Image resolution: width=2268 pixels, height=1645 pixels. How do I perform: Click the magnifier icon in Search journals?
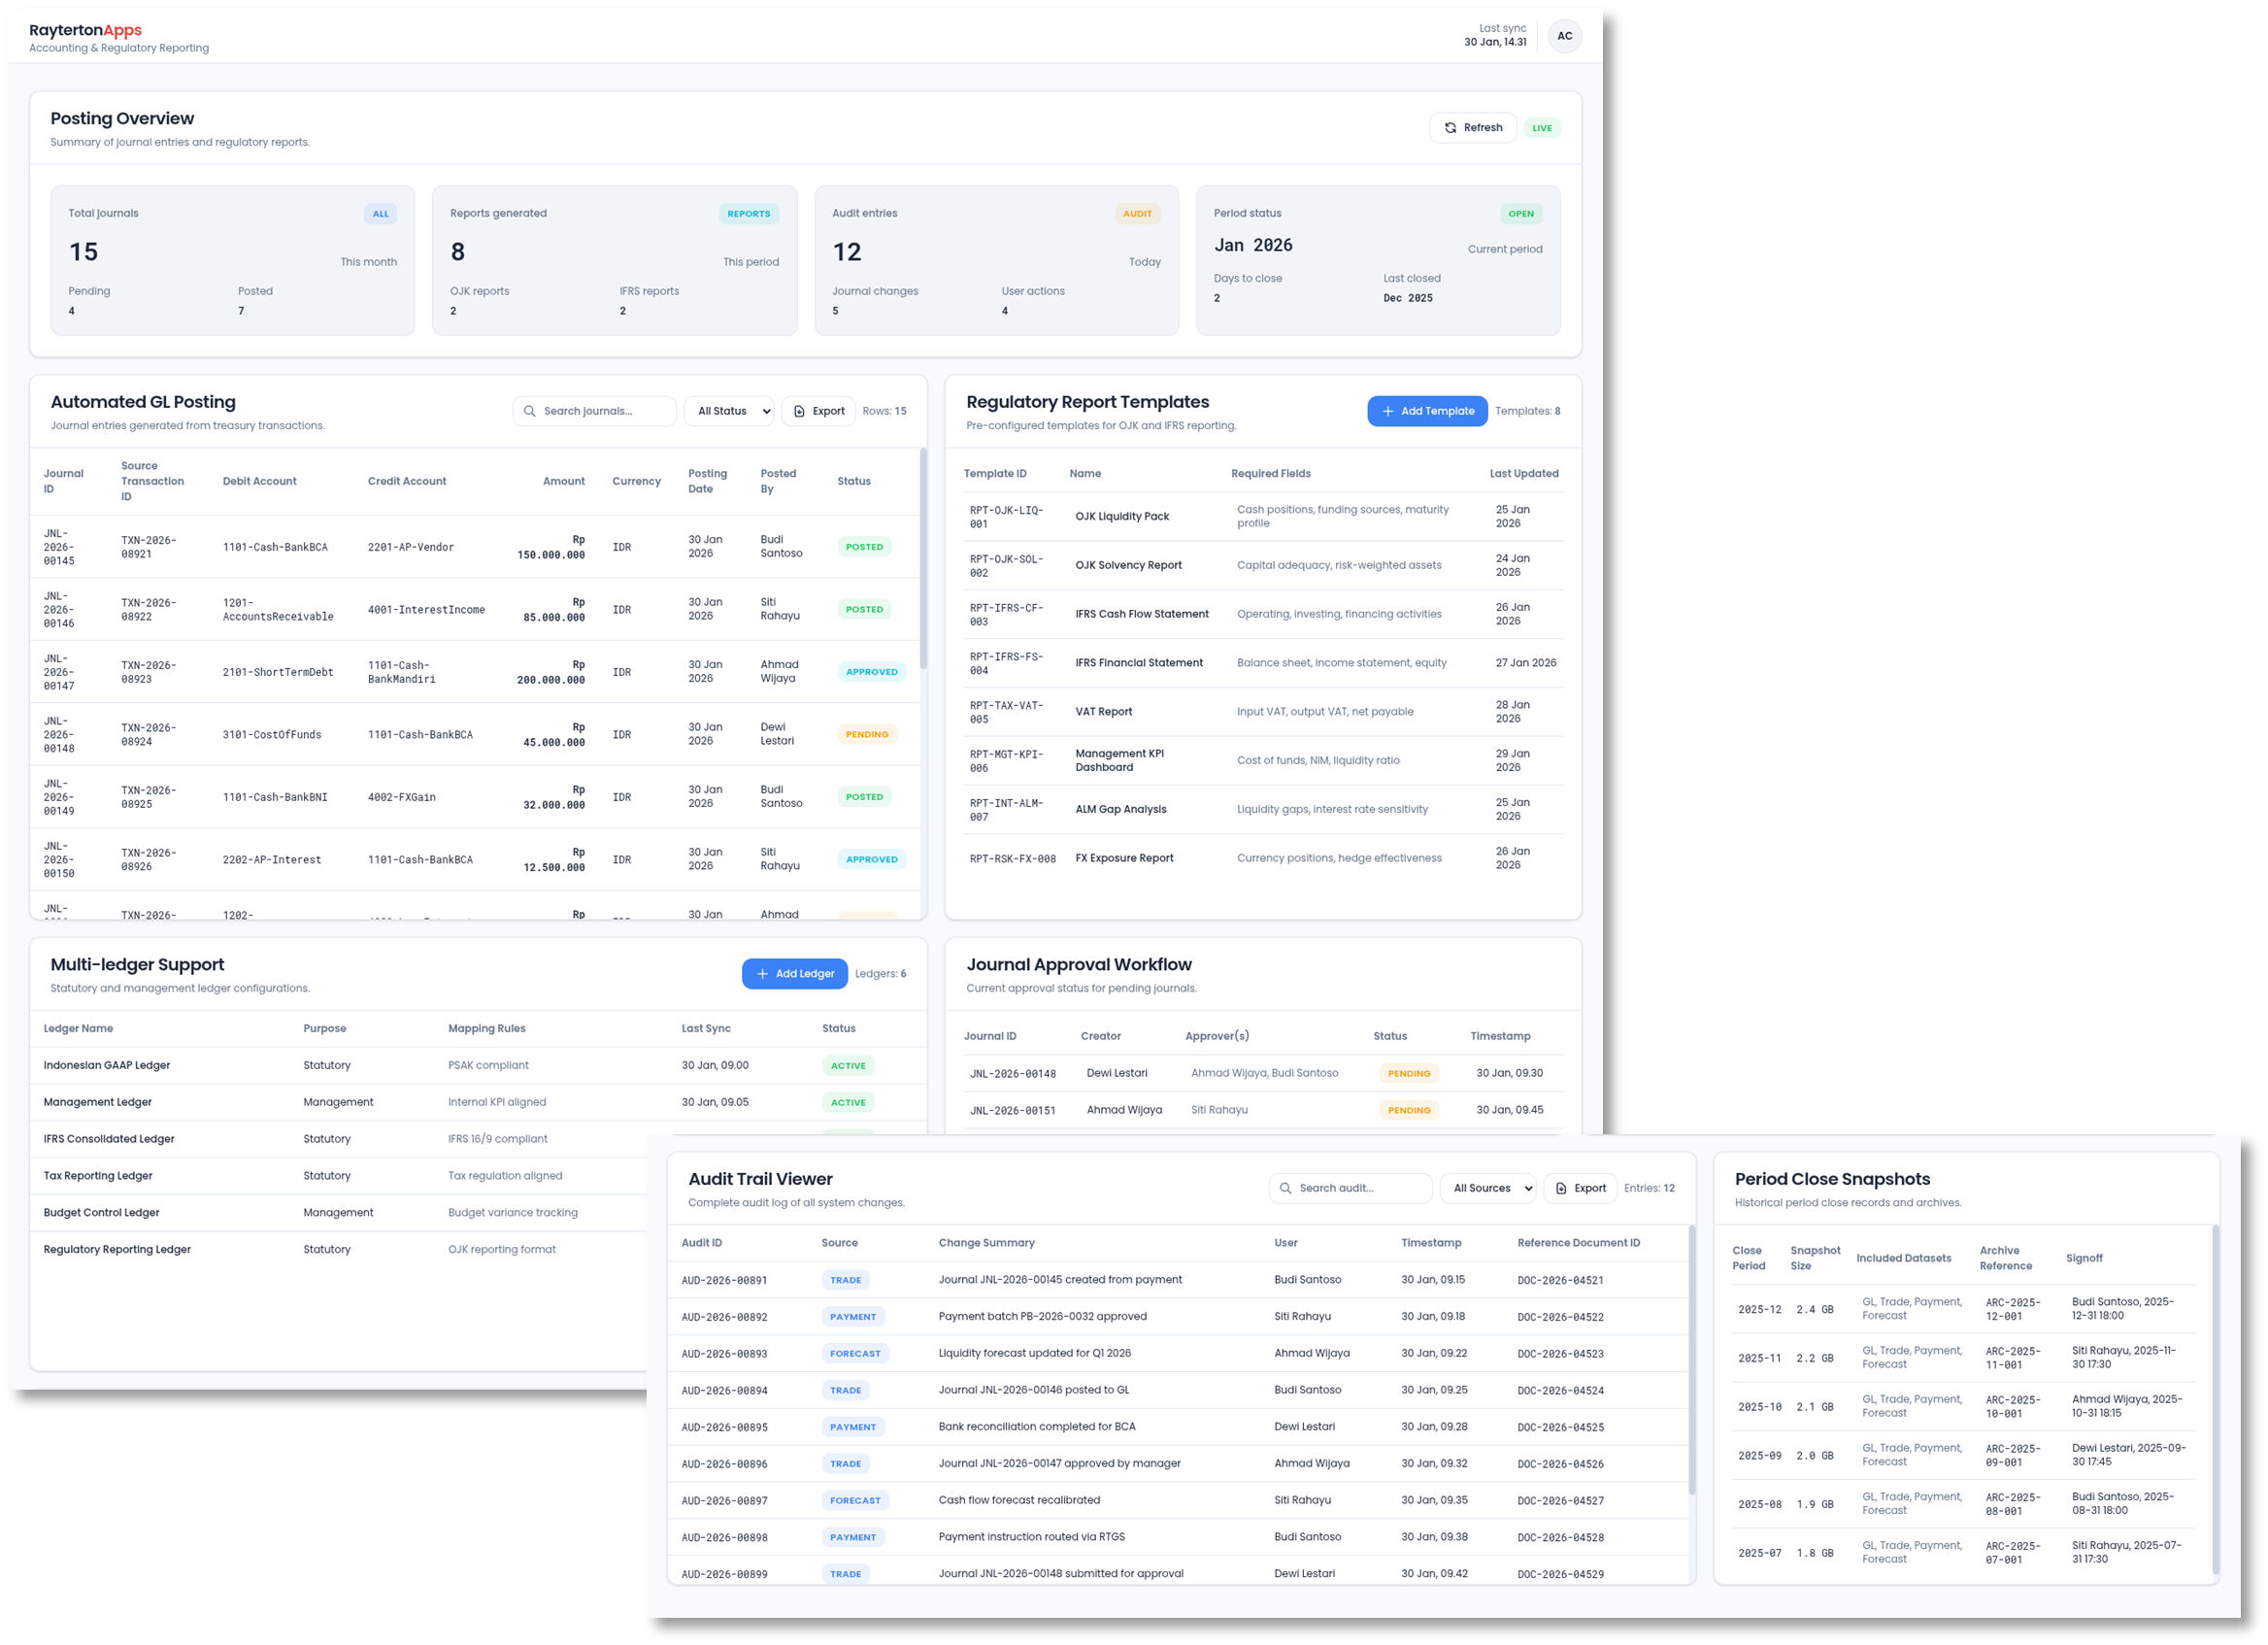(530, 411)
